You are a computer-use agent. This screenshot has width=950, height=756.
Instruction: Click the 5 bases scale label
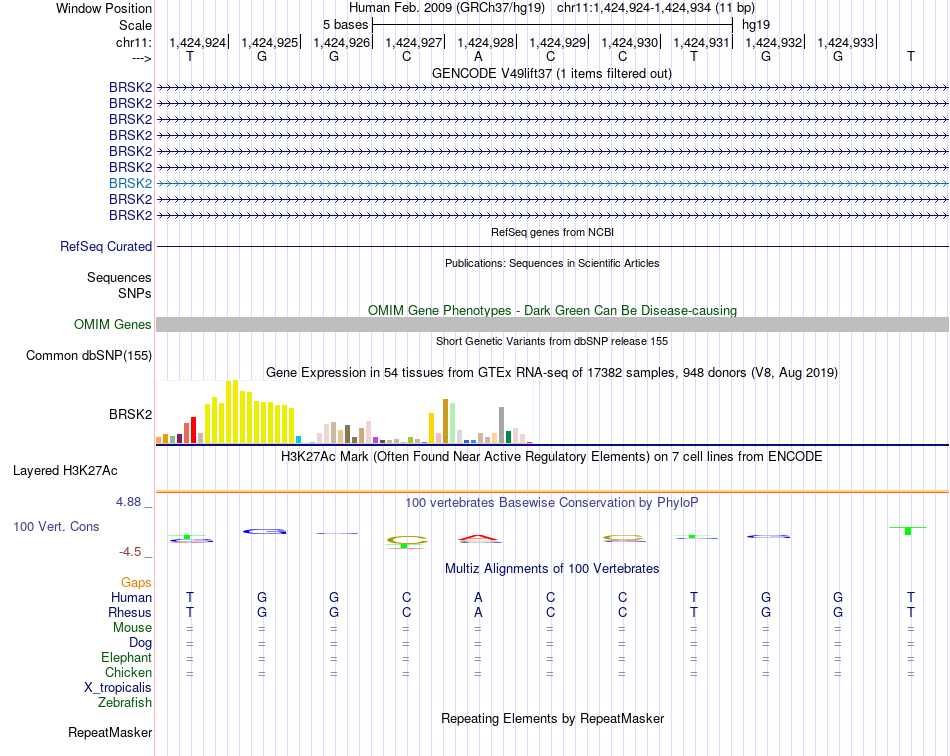pyautogui.click(x=345, y=25)
